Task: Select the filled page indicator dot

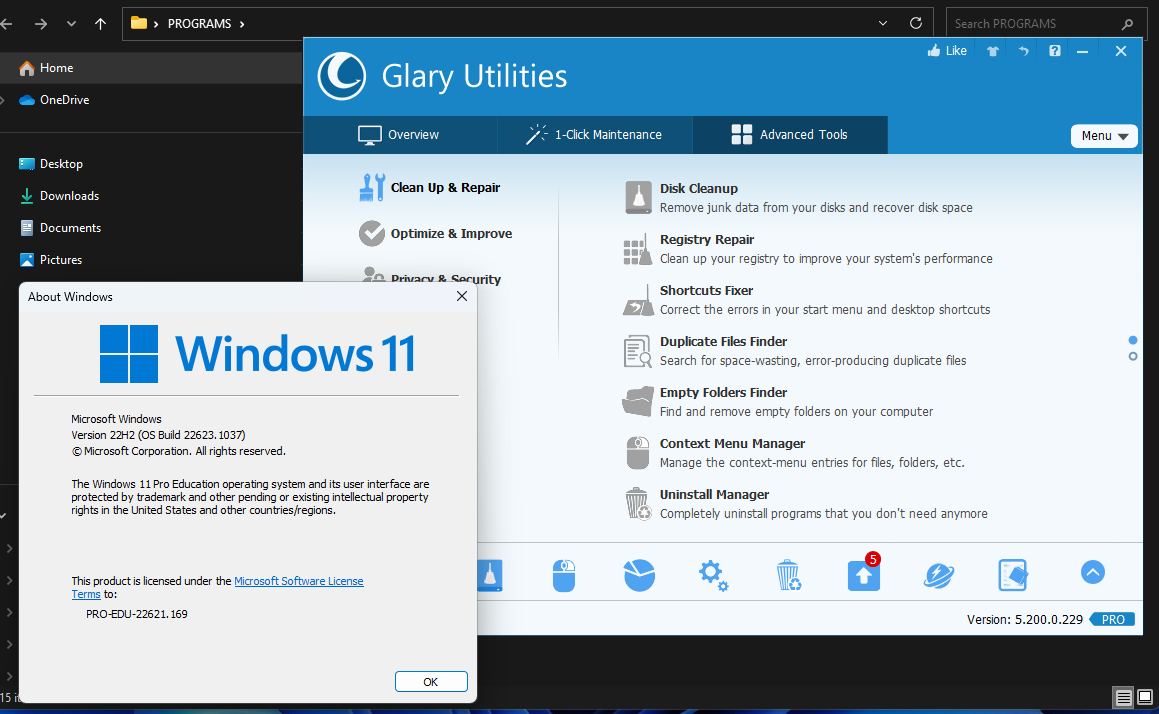Action: 1133,340
